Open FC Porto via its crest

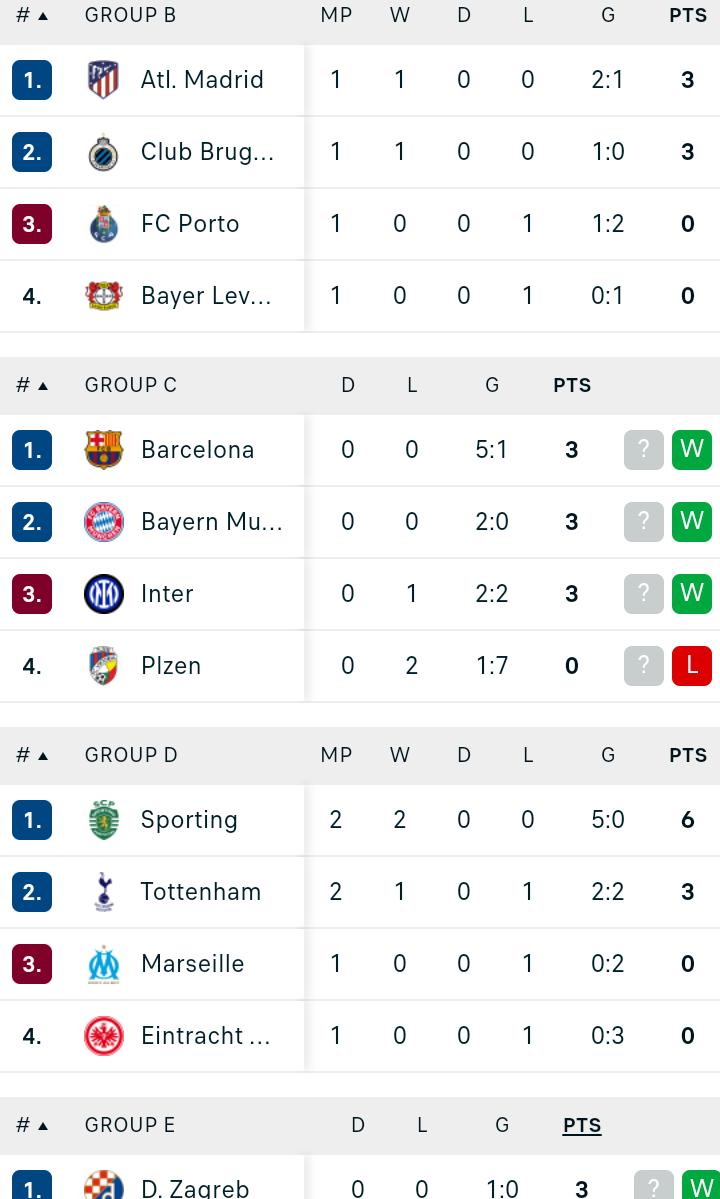point(103,223)
